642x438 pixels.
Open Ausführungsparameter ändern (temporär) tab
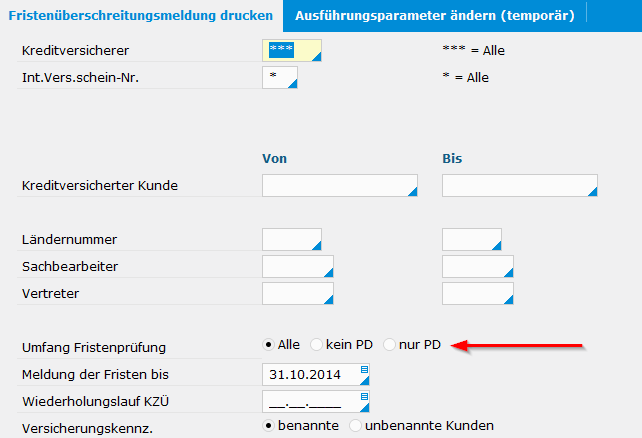[x=435, y=16]
